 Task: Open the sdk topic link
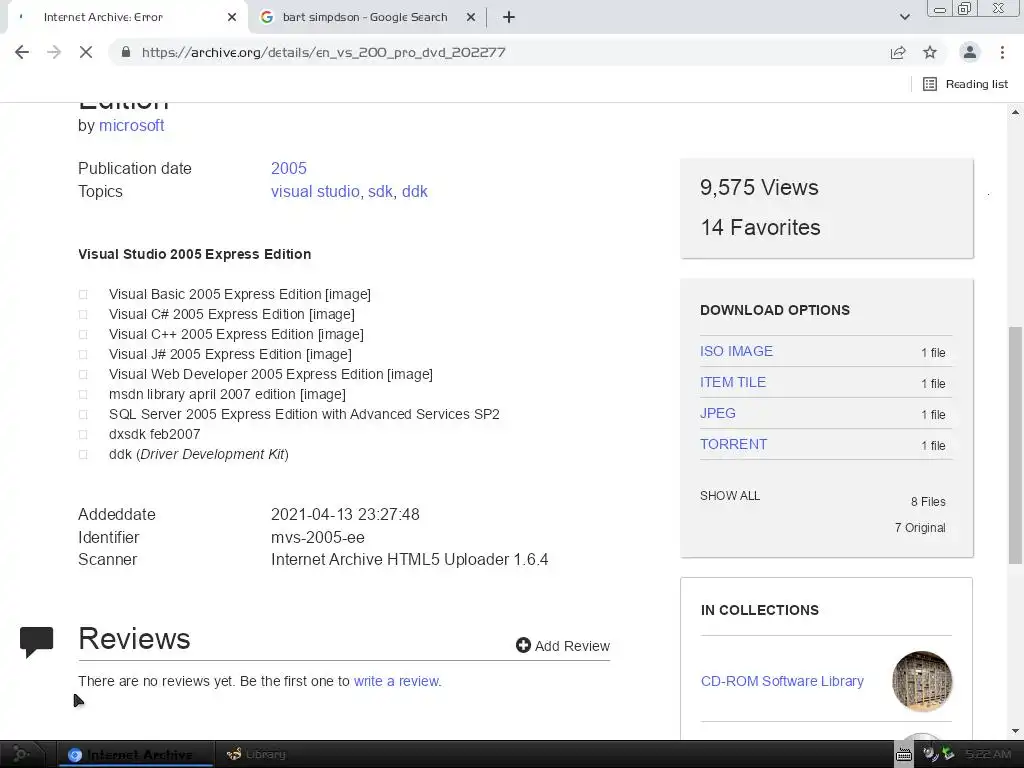380,191
